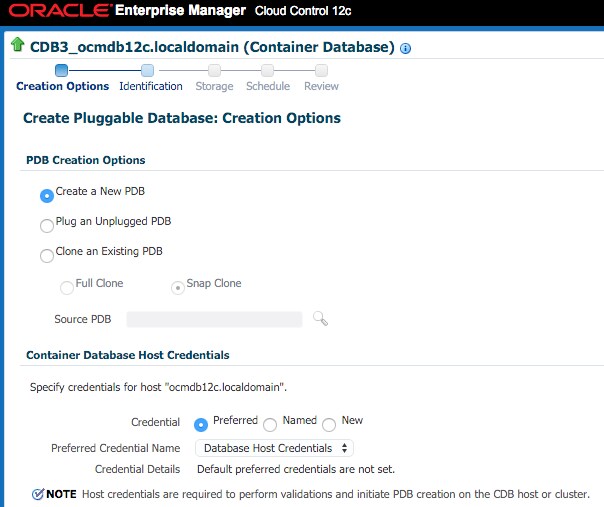Choose Plug an Unplugged PDB option
Screen dimensions: 604x507
47,226
